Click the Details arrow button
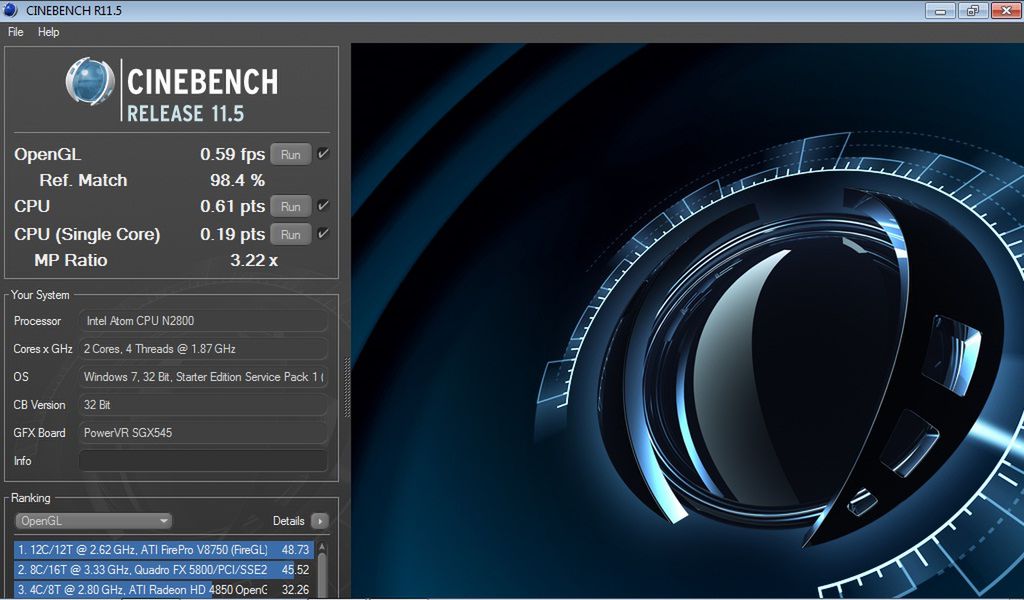This screenshot has width=1024, height=600. coord(320,521)
